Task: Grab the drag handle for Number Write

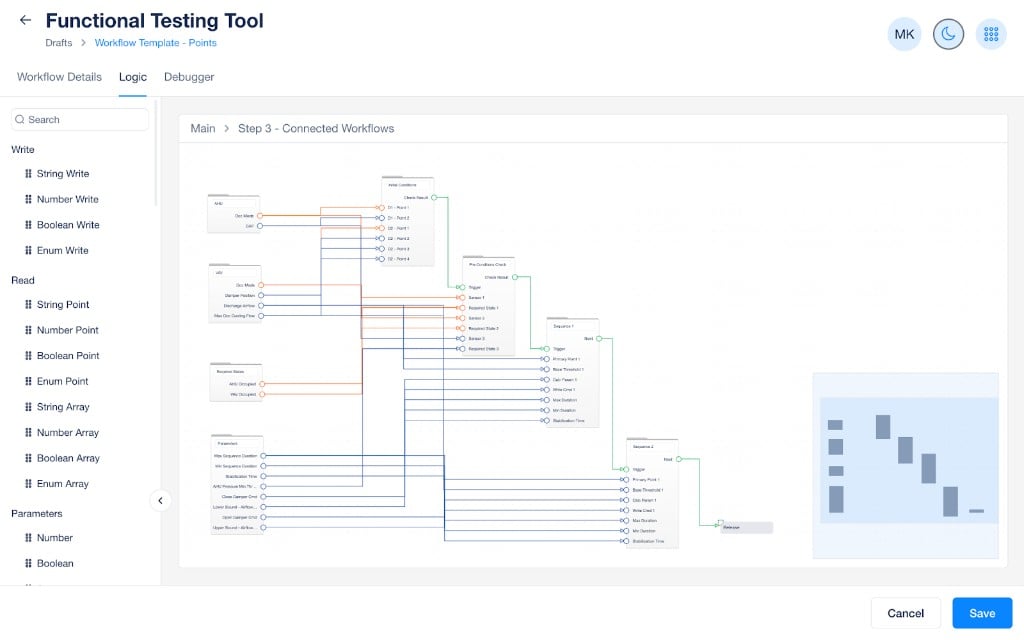Action: [x=28, y=199]
